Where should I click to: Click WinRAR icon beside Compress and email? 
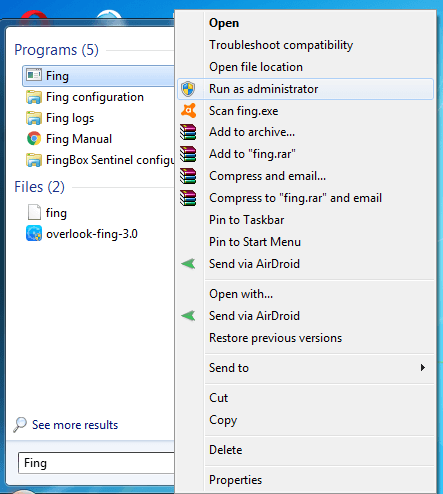[x=188, y=176]
